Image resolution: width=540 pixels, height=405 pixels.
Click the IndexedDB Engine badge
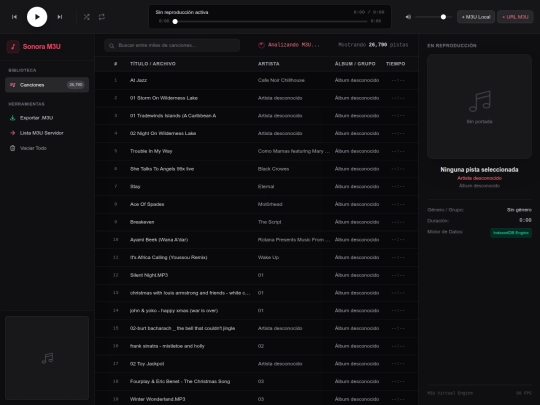pyautogui.click(x=511, y=233)
